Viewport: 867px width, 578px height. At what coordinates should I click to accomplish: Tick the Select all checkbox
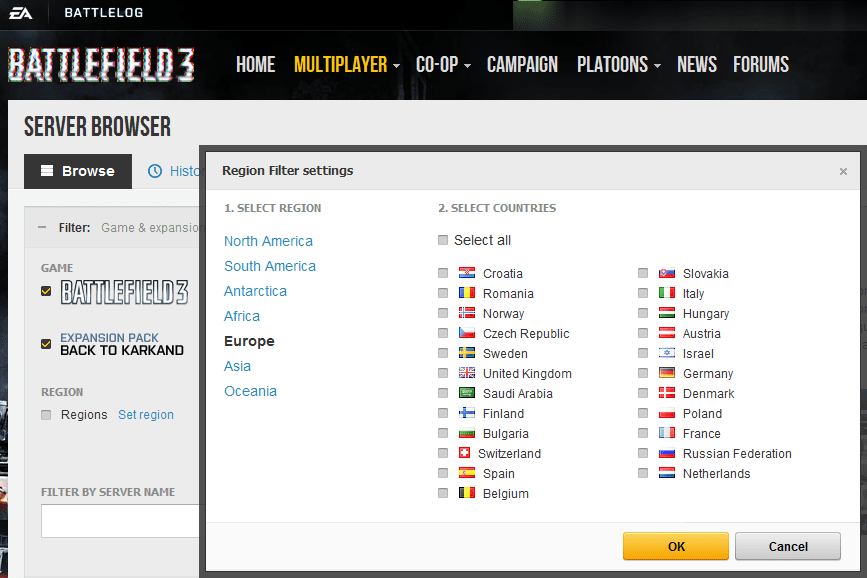[x=443, y=240]
